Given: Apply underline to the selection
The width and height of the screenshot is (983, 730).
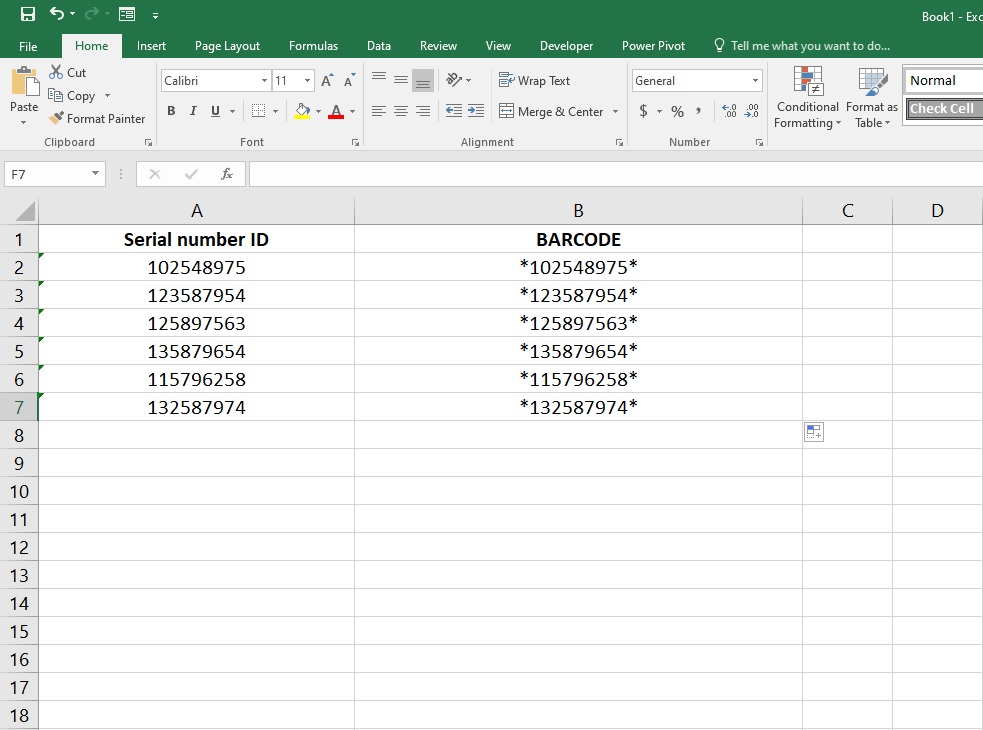Looking at the screenshot, I should [x=213, y=111].
